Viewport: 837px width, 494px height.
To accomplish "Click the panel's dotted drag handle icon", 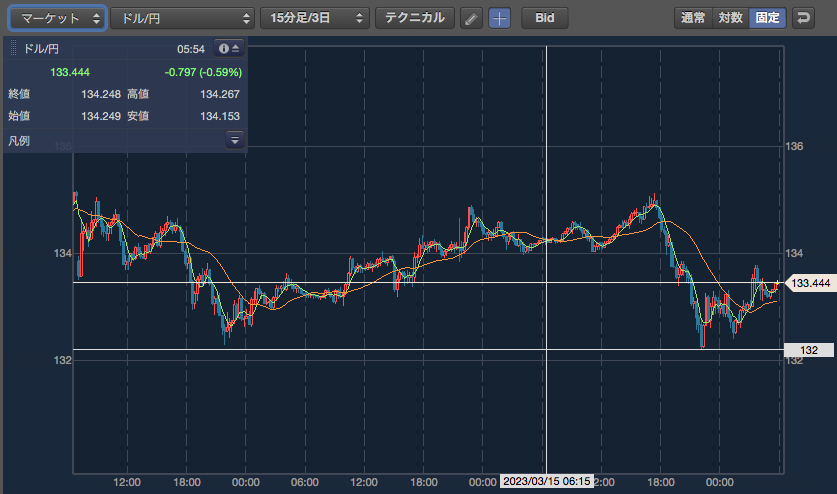I will click(14, 49).
